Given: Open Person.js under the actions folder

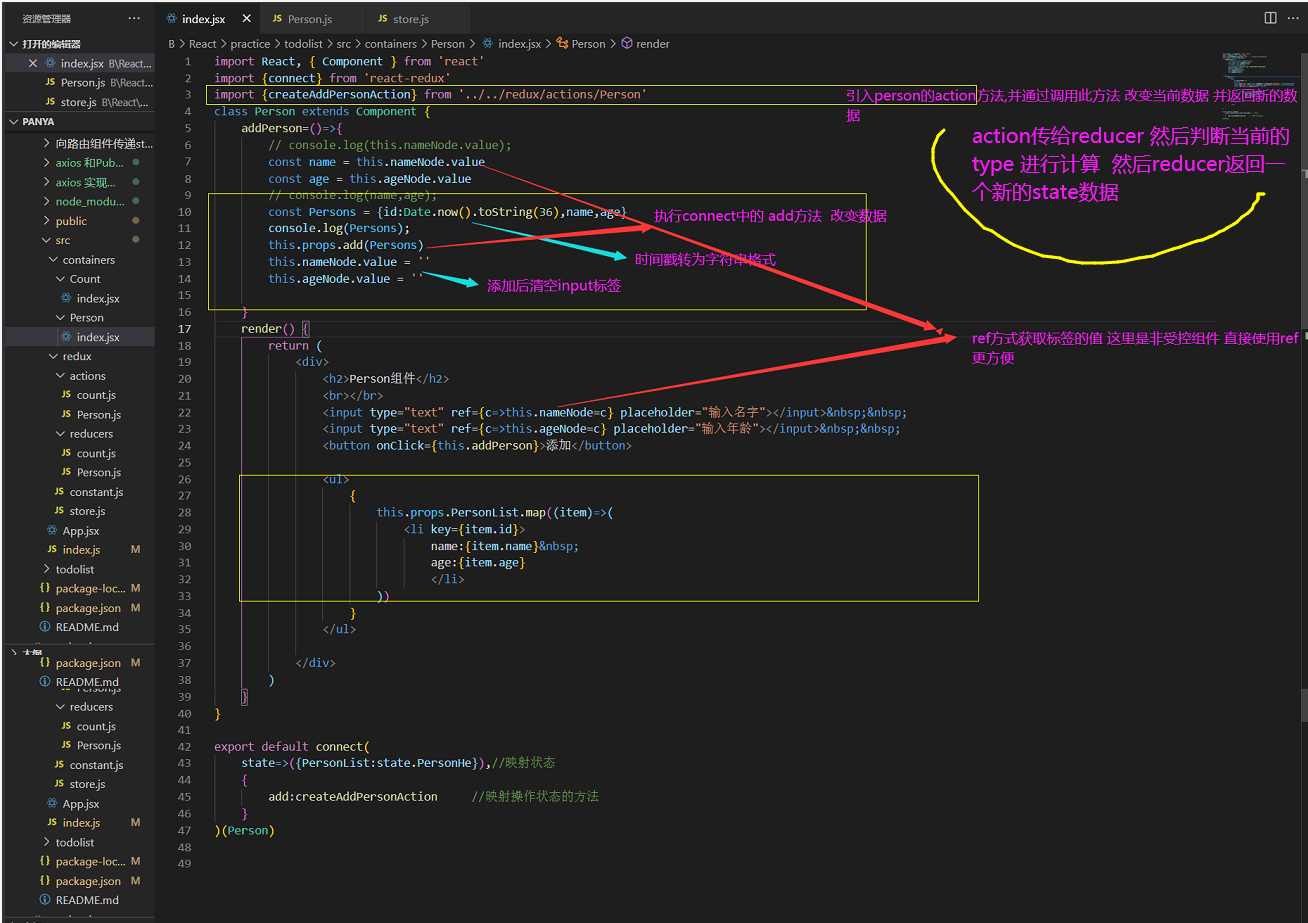Looking at the screenshot, I should pyautogui.click(x=98, y=414).
